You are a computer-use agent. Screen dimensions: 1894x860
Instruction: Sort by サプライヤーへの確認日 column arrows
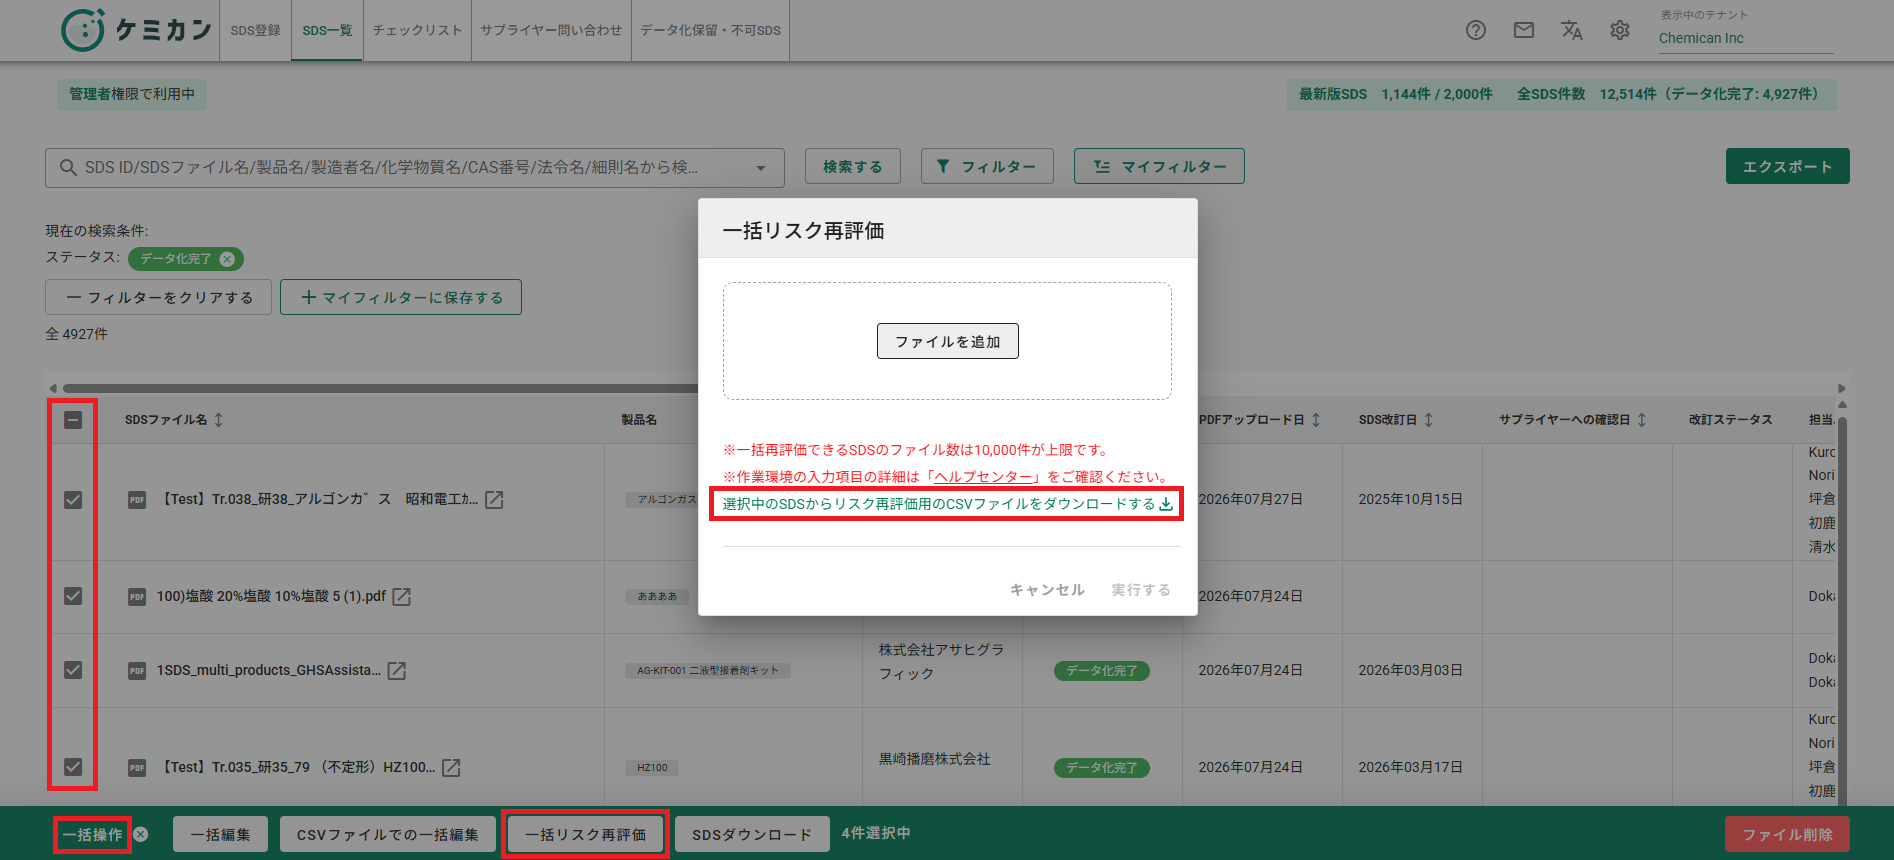tap(1641, 420)
